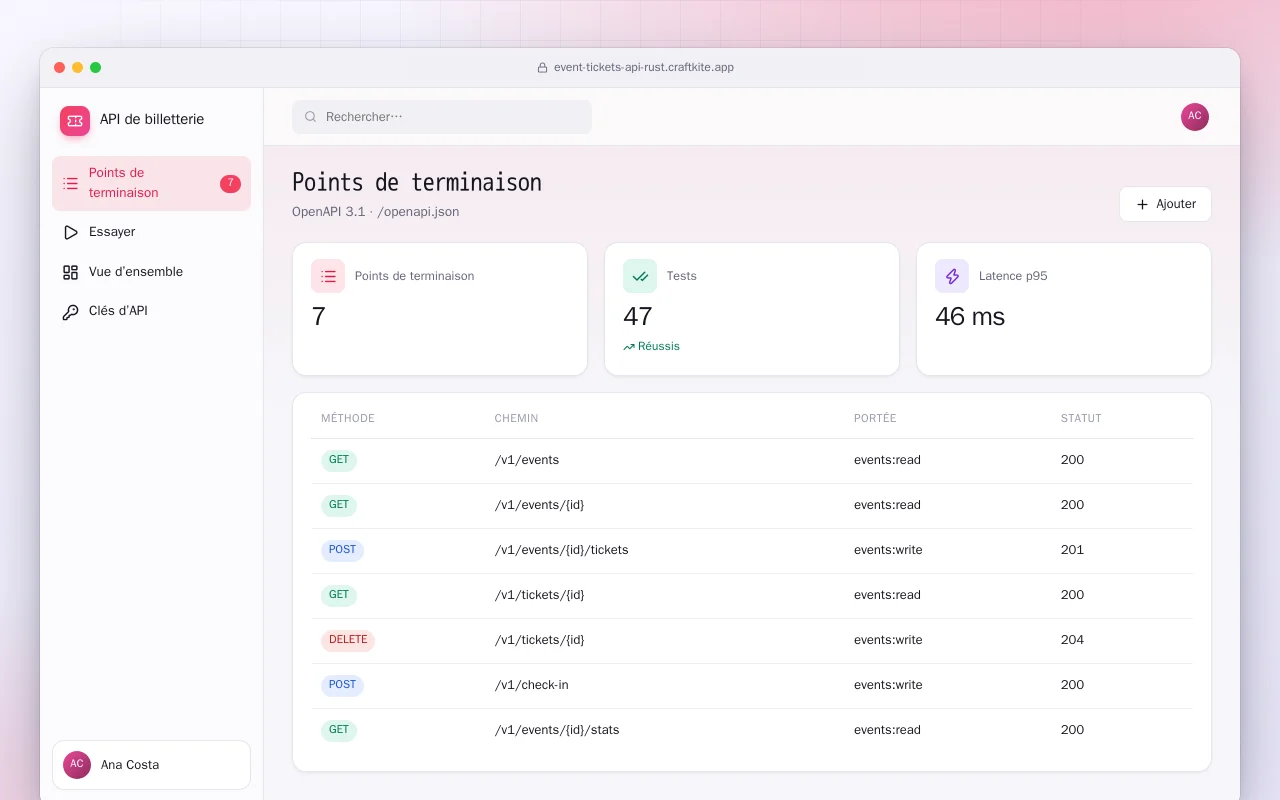Click the POST badge for /v1/check-in
Screen dimensions: 1280x800
342,685
